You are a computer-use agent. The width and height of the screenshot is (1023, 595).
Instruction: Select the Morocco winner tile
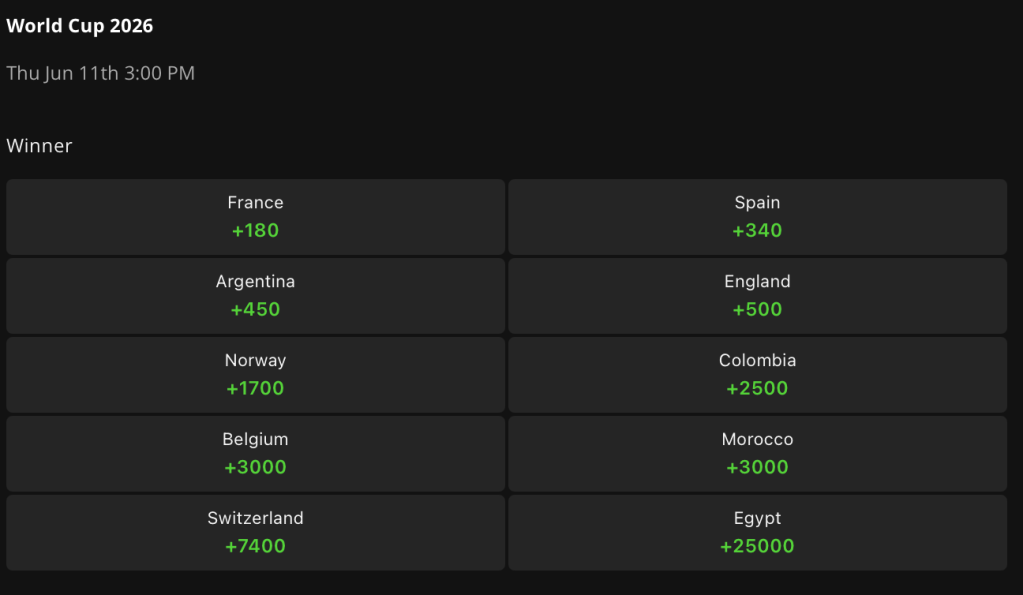[757, 453]
